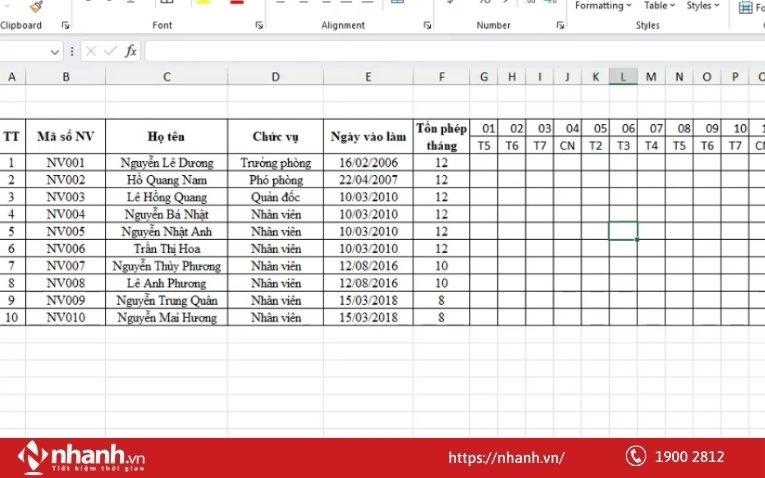Click the formula bar options dots
The image size is (765, 478).
tap(72, 51)
